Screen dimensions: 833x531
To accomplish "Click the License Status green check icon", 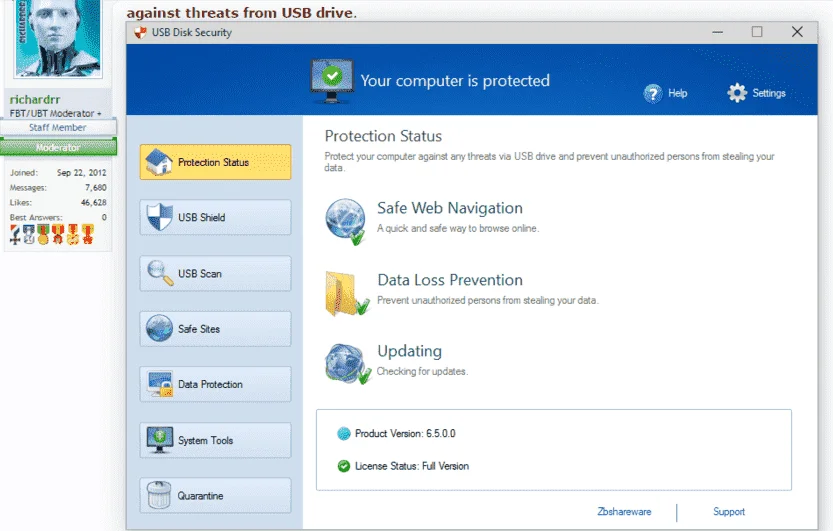I will point(344,466).
